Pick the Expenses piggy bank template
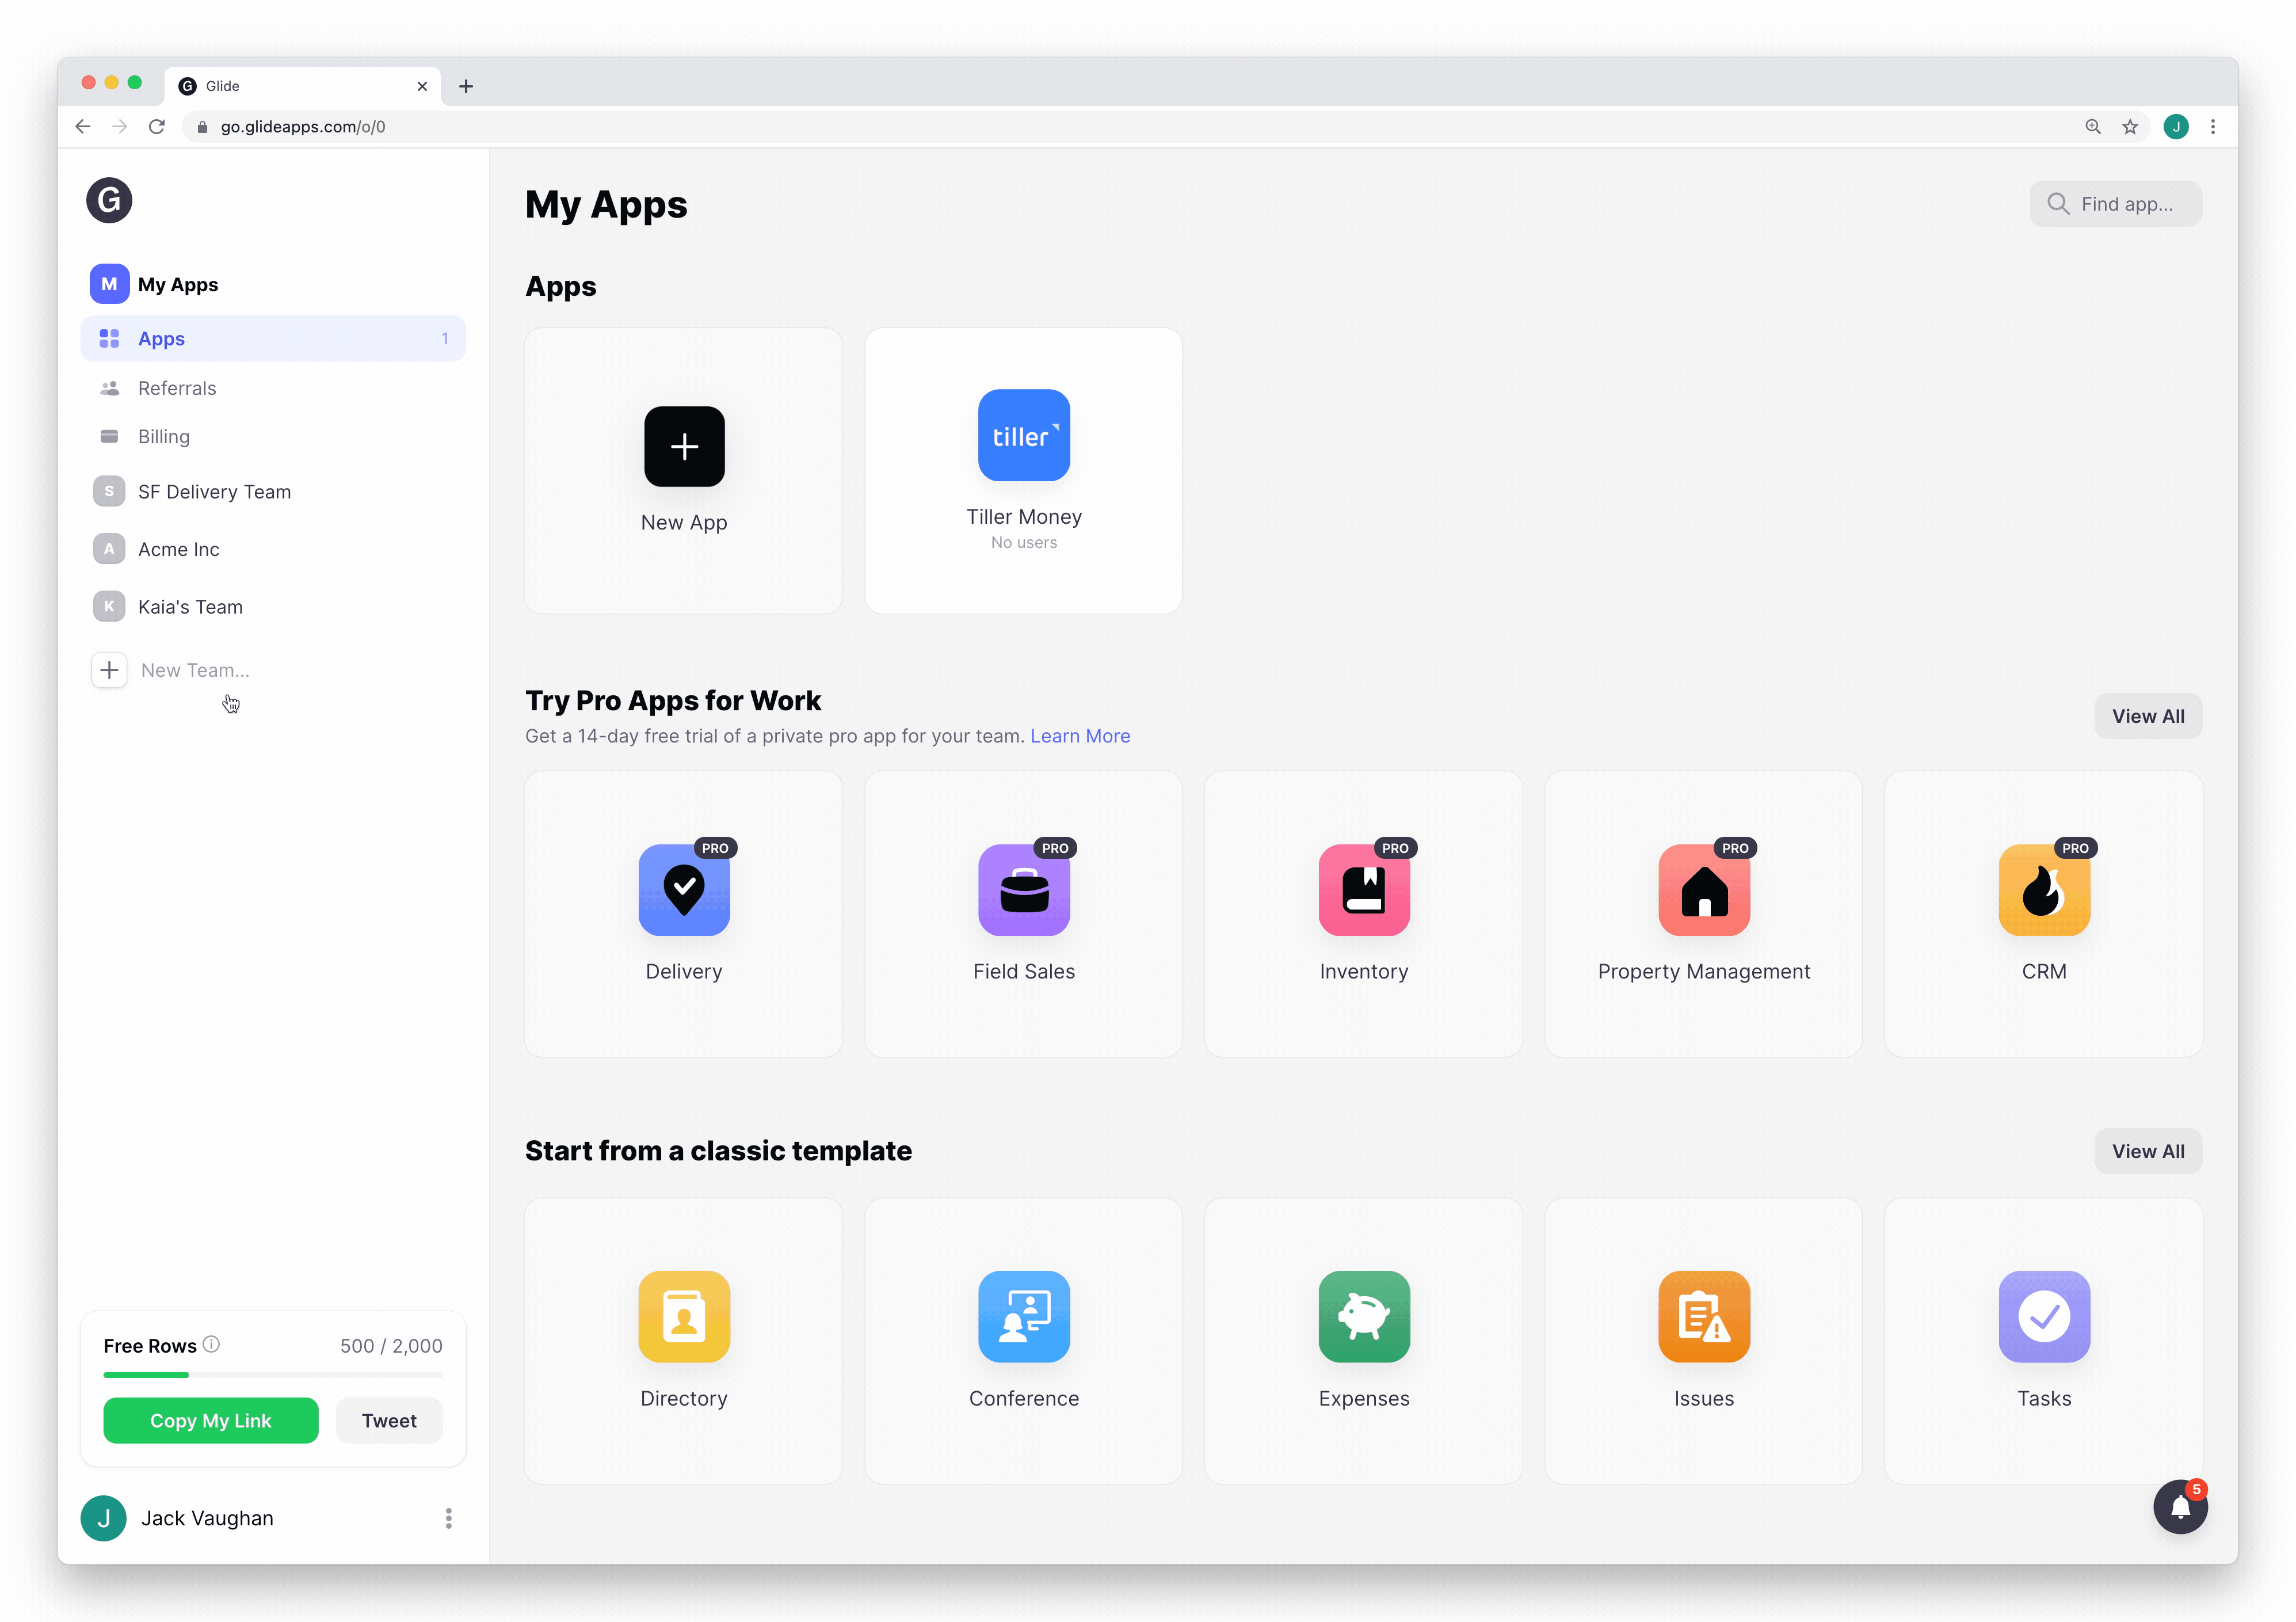The width and height of the screenshot is (2296, 1622). [1363, 1316]
